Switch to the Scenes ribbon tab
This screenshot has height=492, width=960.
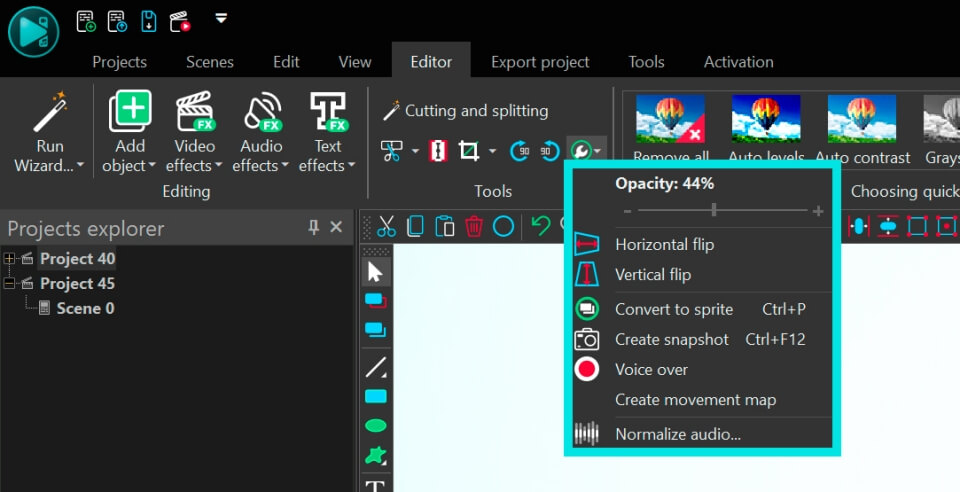[210, 62]
